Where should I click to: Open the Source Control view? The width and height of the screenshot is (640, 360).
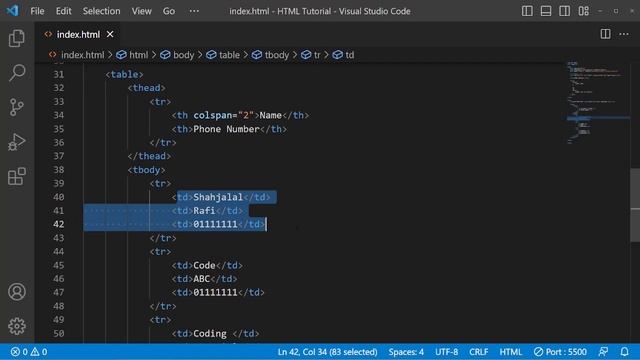[17, 107]
